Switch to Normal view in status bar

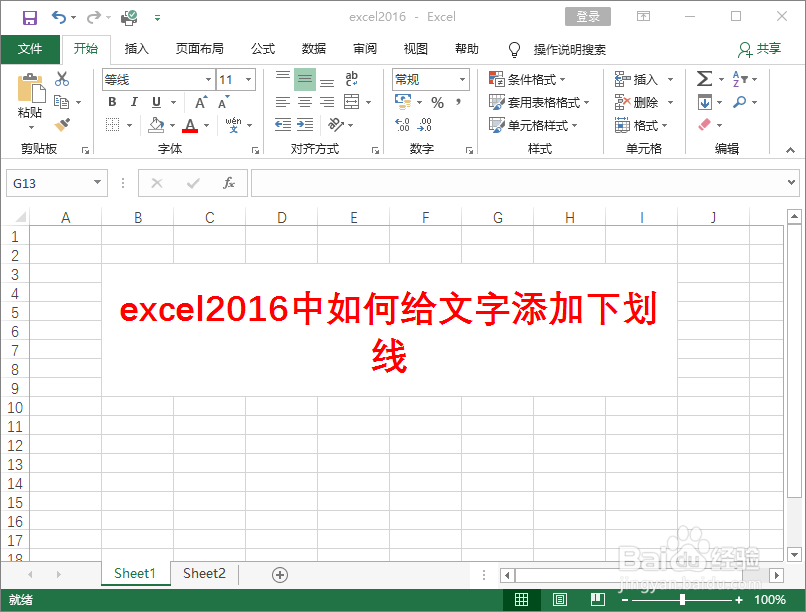click(521, 600)
